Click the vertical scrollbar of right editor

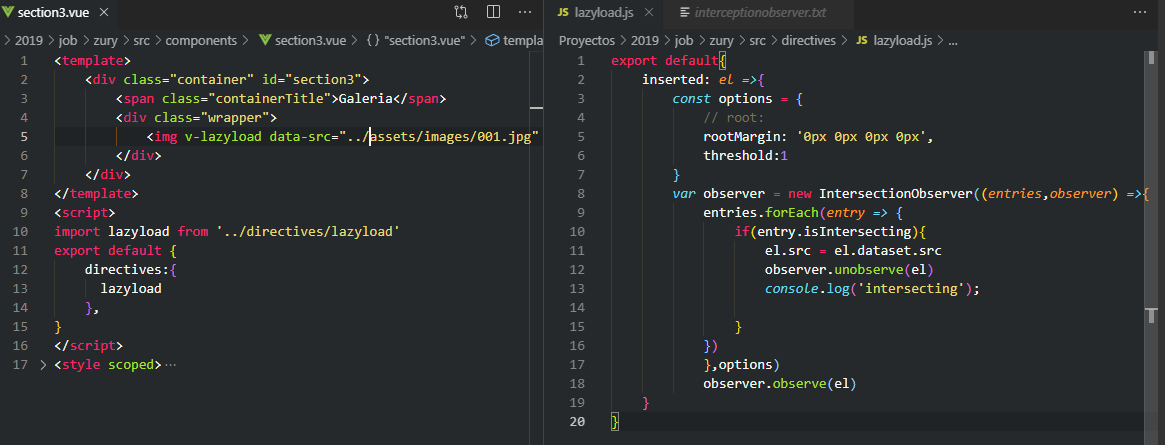pyautogui.click(x=1152, y=238)
